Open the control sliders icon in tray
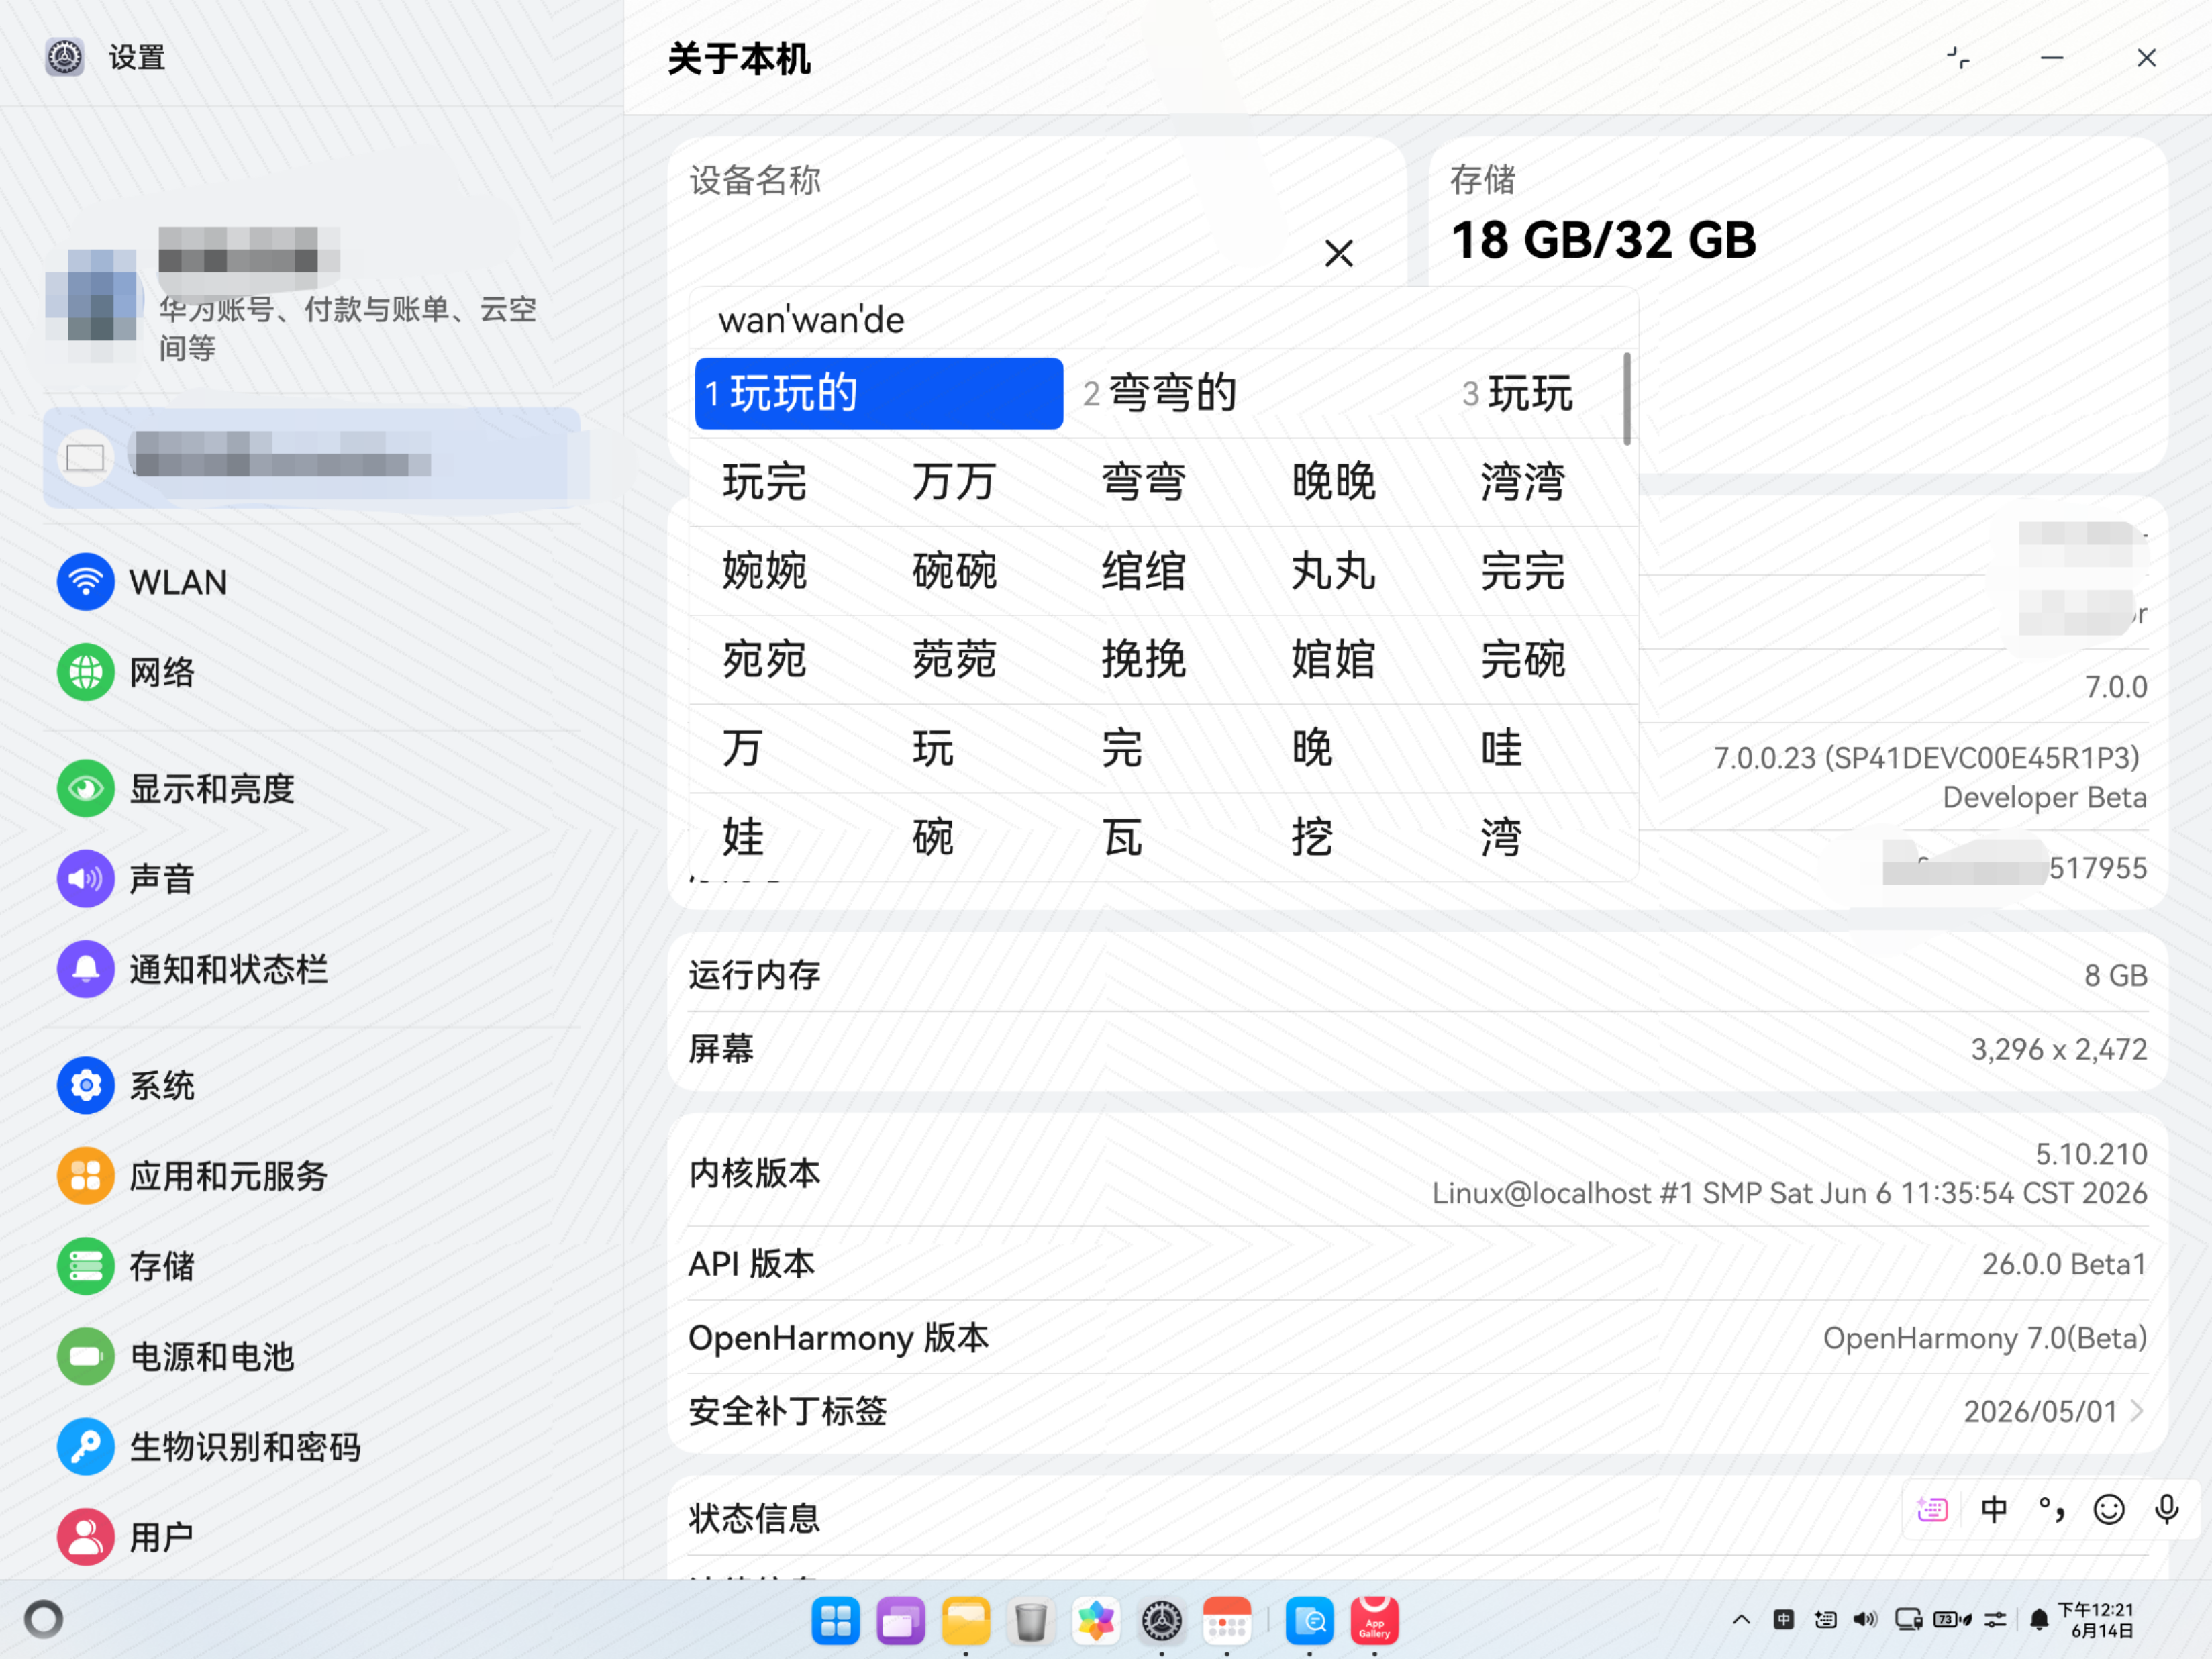The height and width of the screenshot is (1659, 2212). [x=1995, y=1619]
